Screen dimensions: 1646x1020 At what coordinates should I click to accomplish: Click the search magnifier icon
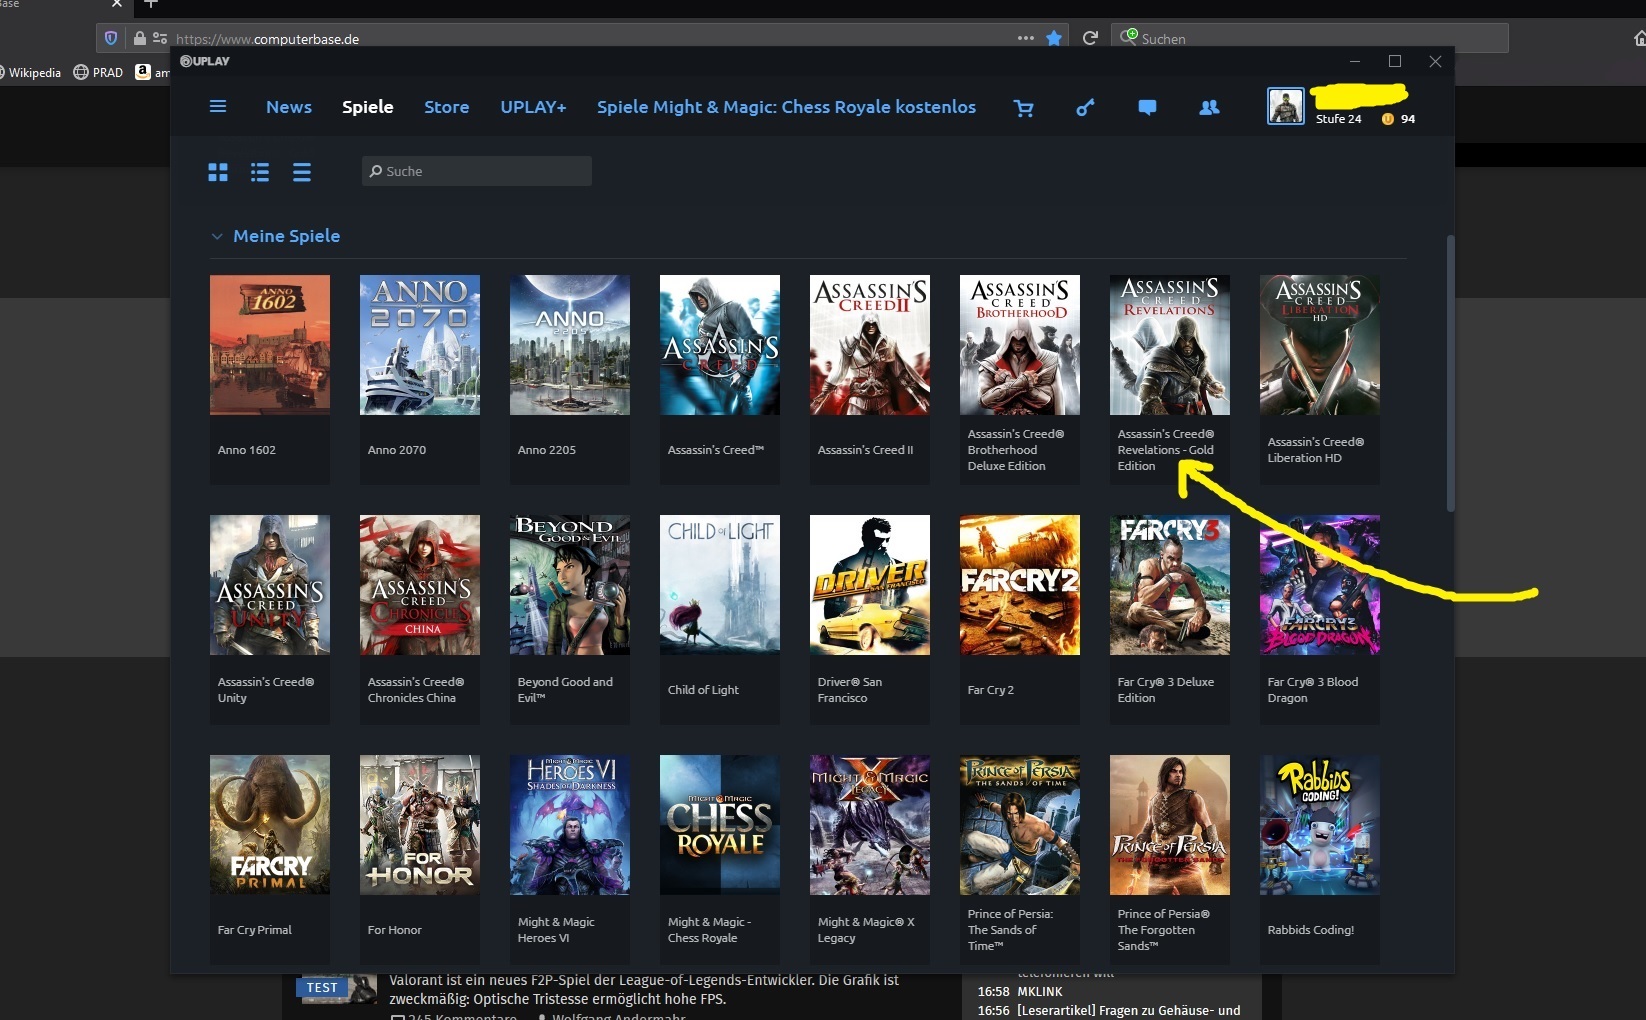click(x=376, y=171)
